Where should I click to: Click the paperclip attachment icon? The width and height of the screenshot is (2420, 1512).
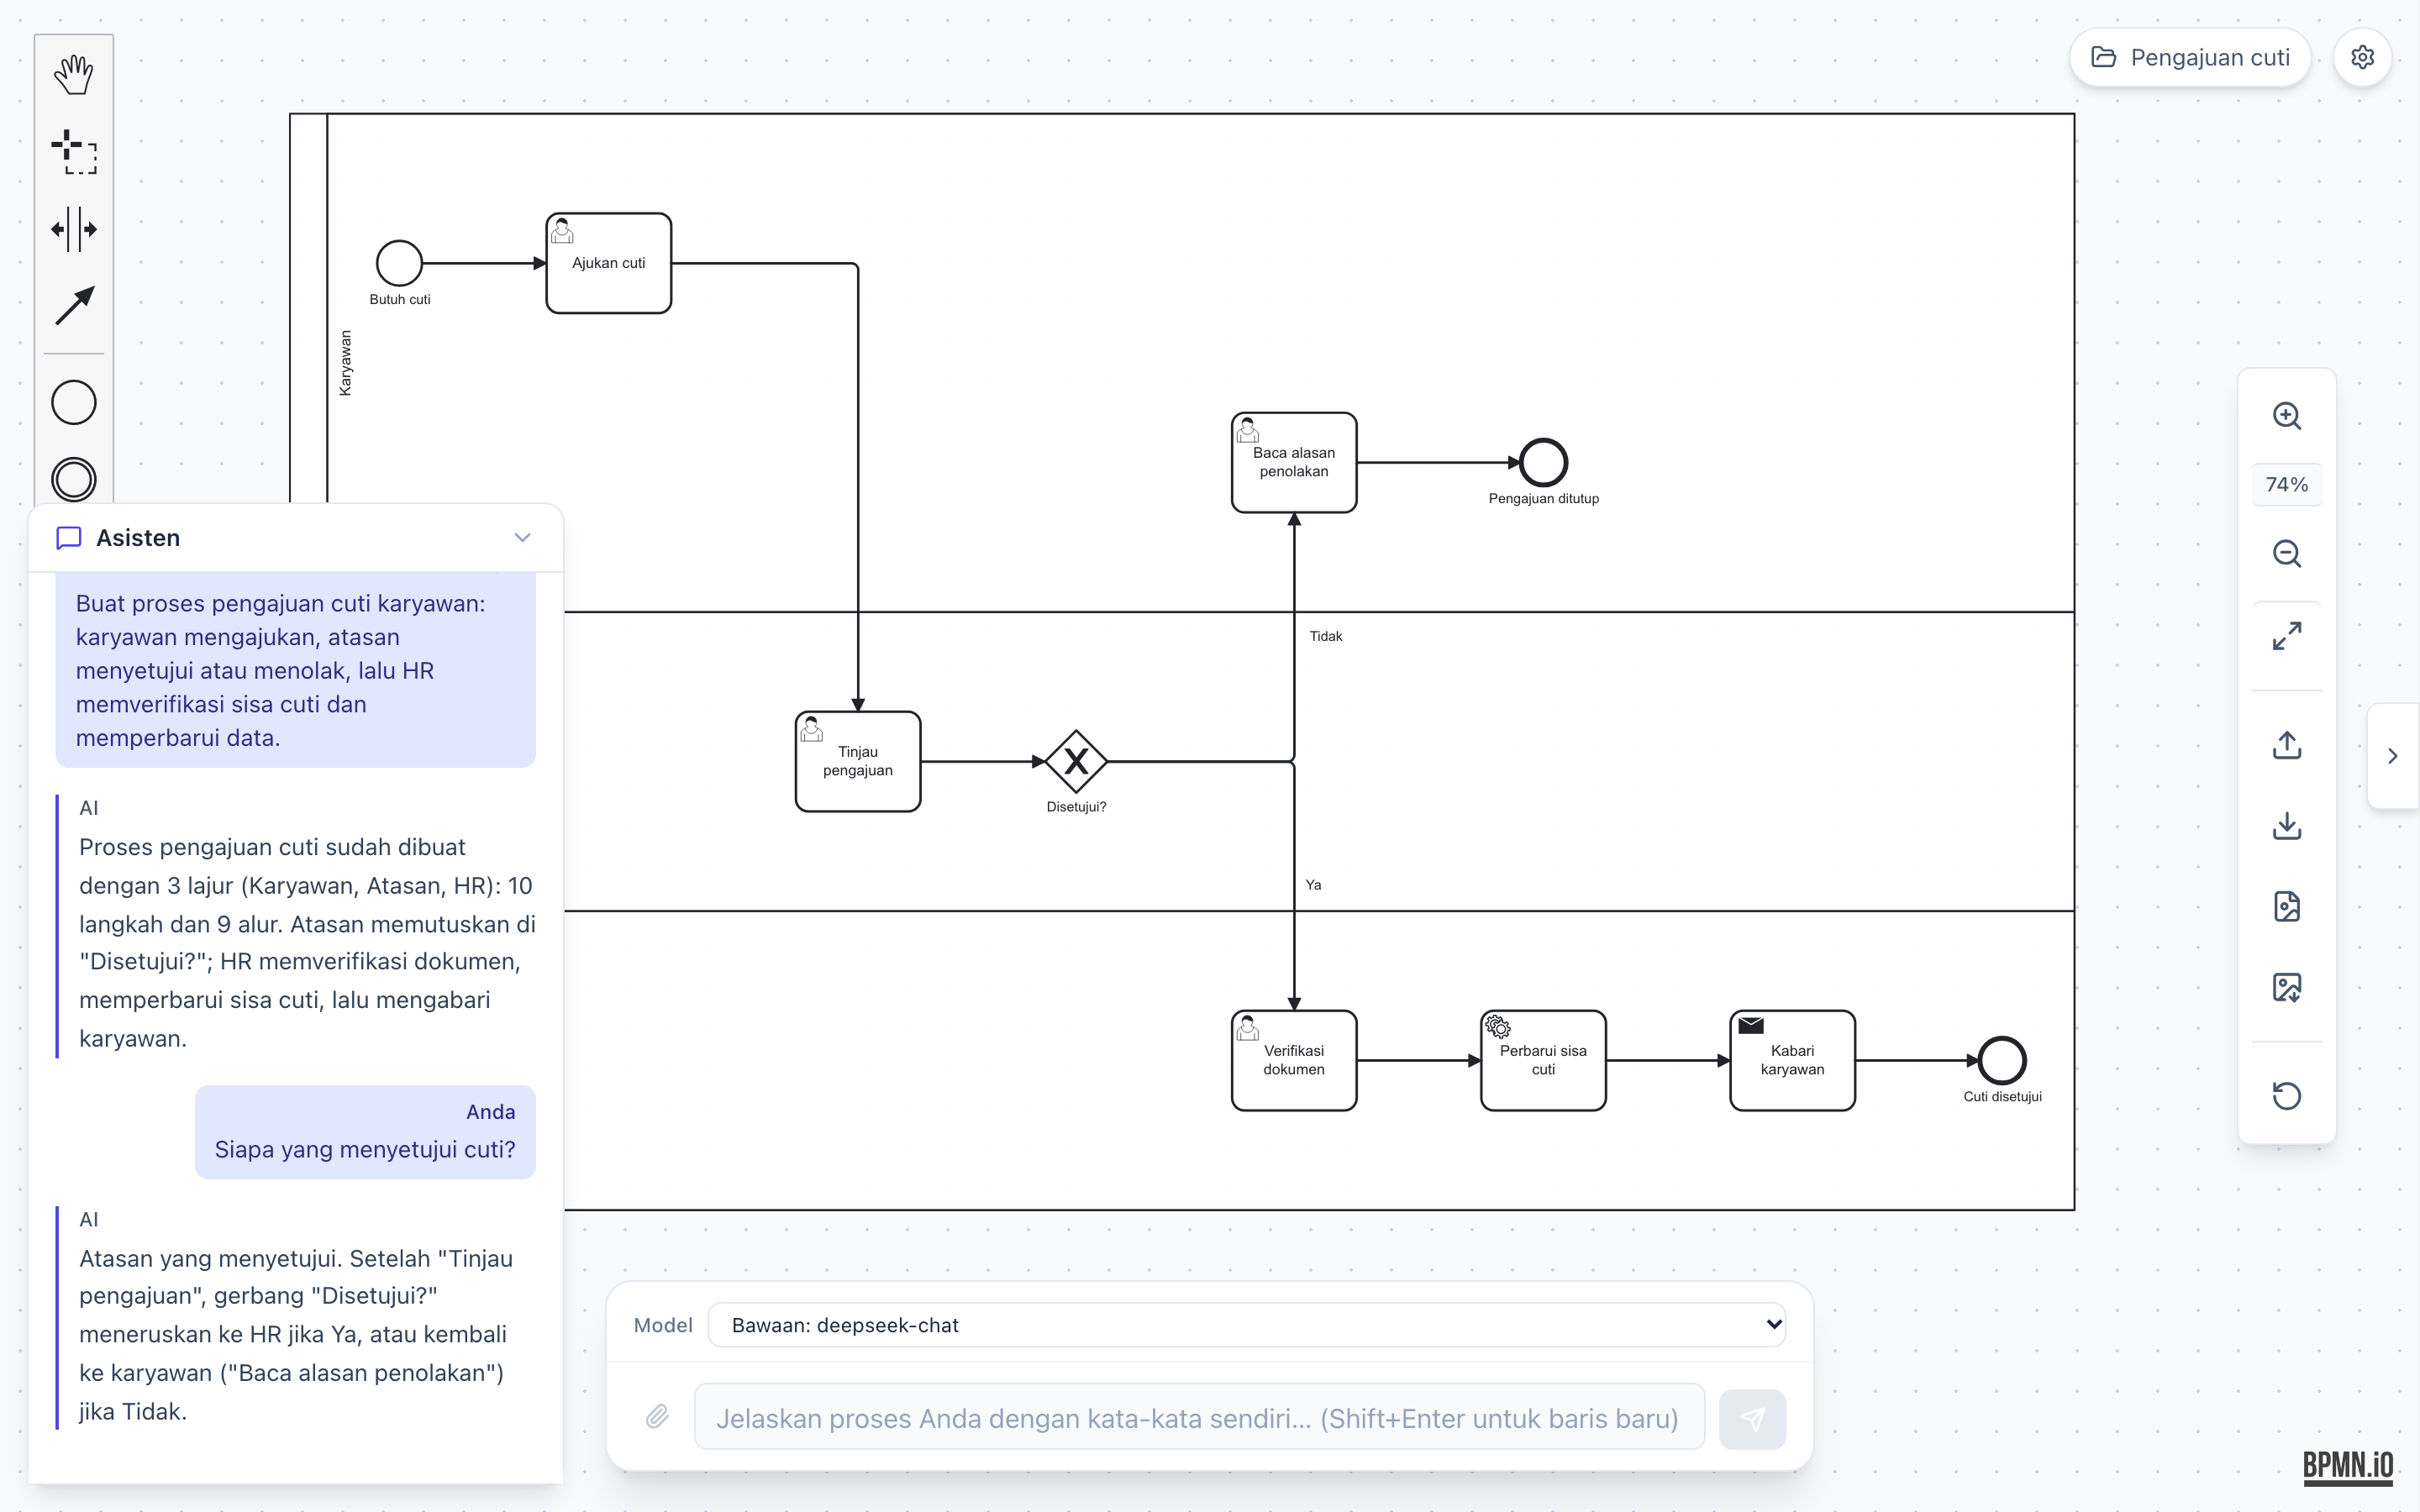click(x=657, y=1417)
